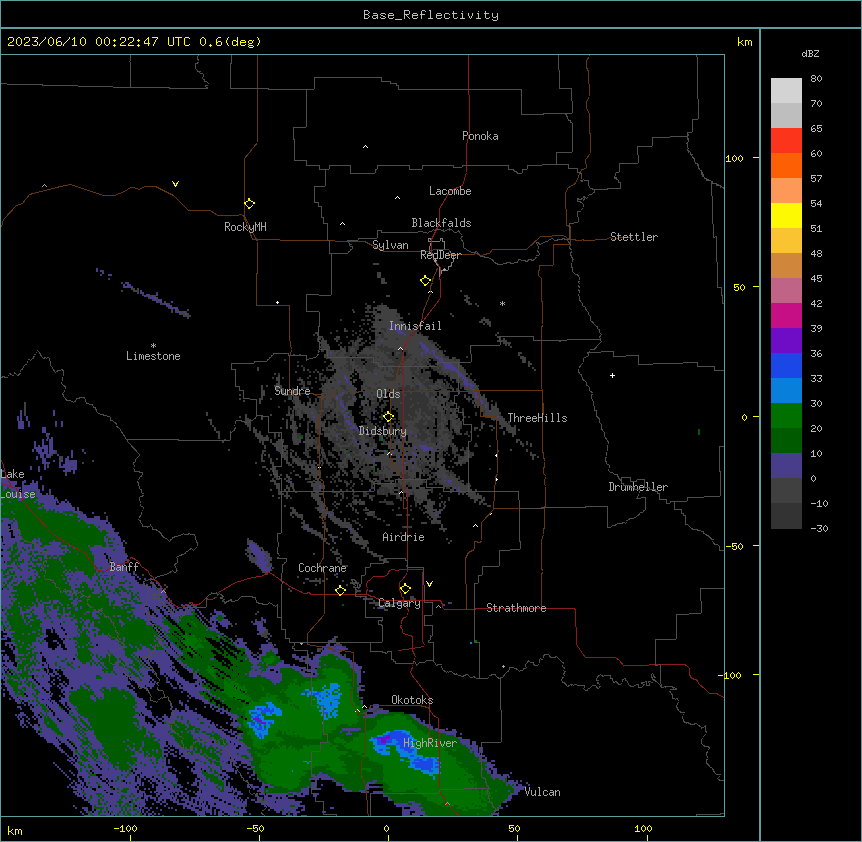The image size is (862, 842).
Task: Click the slate purple 10-0 dBZ swatch
Action: click(786, 466)
